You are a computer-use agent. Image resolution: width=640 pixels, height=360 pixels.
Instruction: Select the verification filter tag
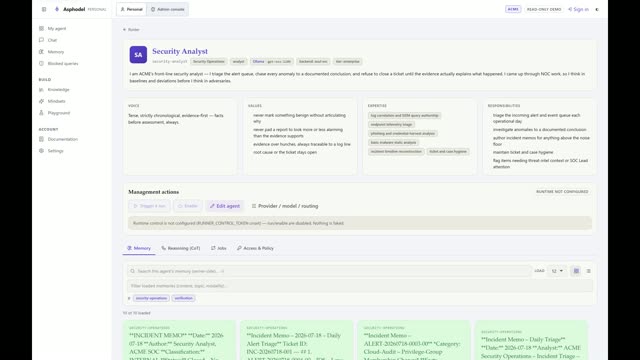click(x=183, y=298)
